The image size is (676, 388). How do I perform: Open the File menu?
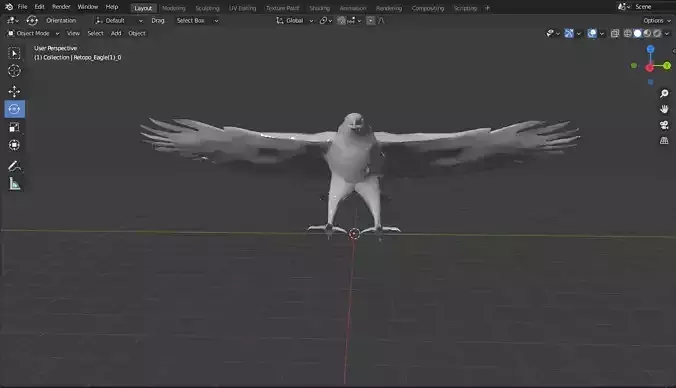(22, 7)
